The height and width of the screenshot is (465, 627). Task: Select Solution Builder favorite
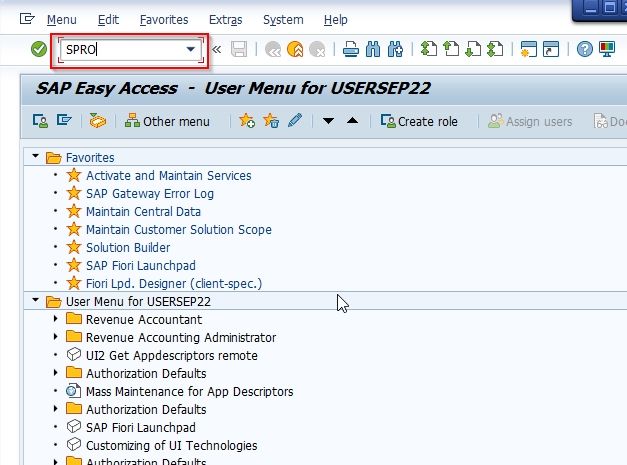pos(128,247)
